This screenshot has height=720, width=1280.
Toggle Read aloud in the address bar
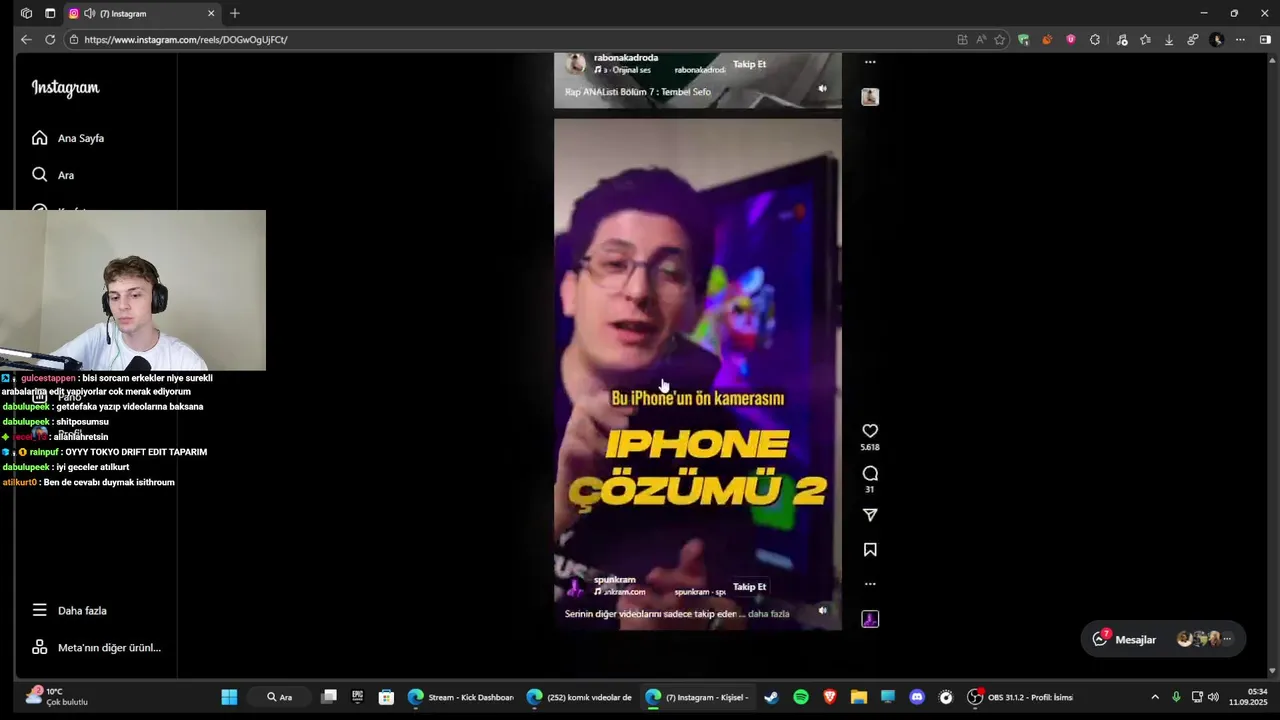click(981, 40)
